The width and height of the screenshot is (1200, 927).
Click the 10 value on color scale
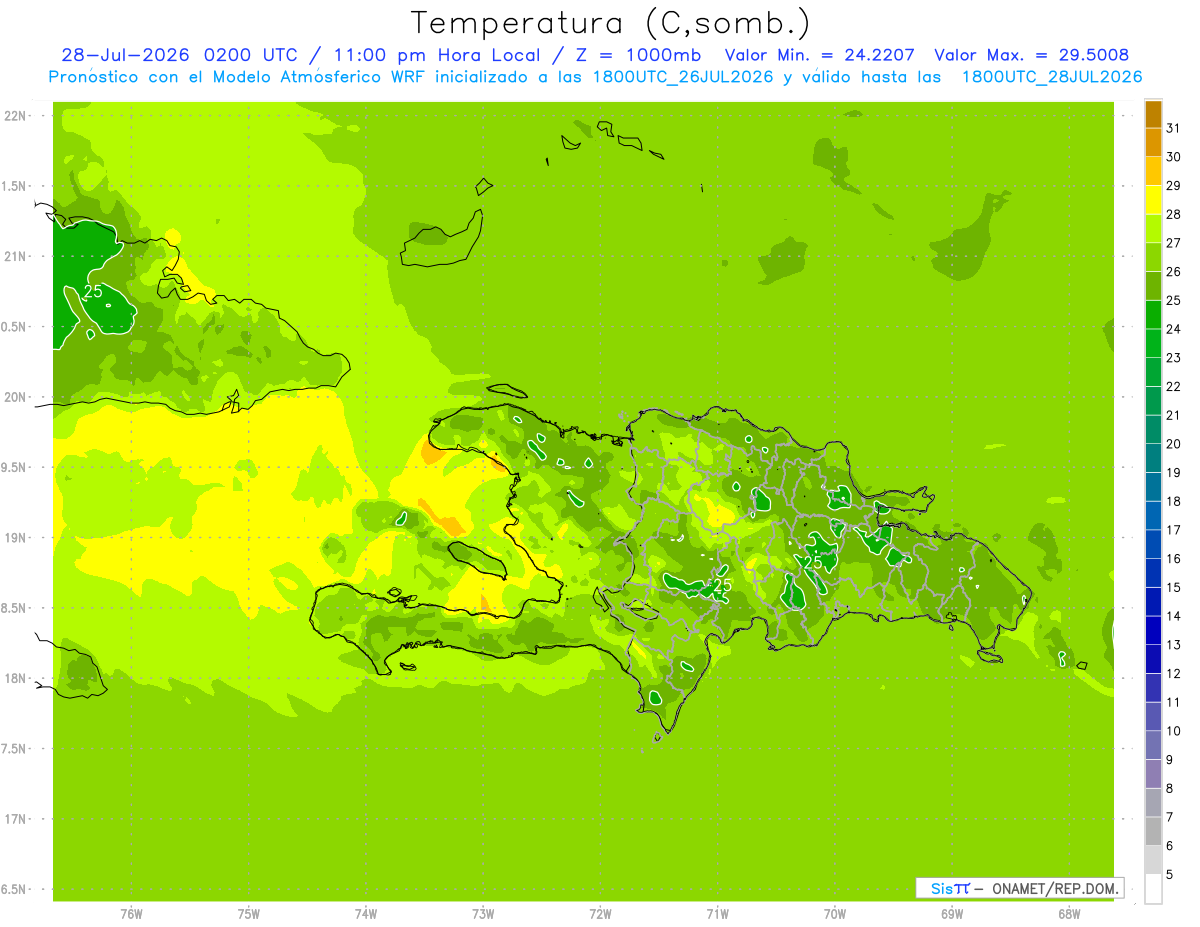click(1173, 731)
